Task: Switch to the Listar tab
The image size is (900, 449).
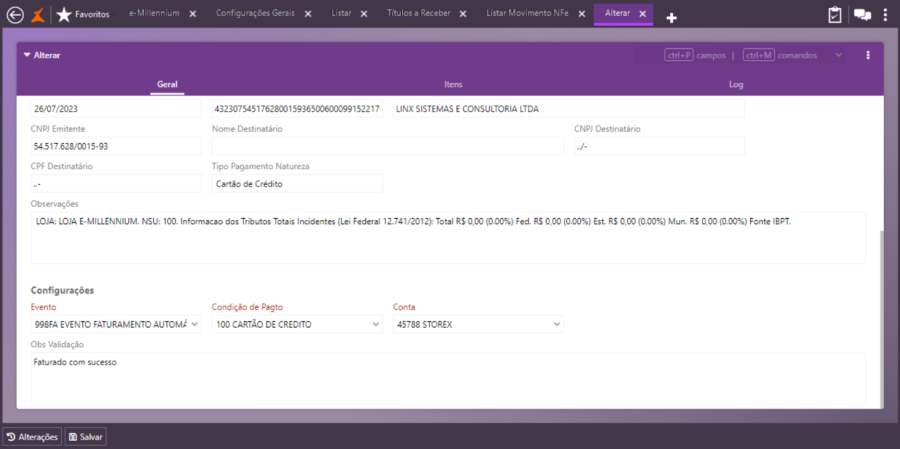Action: tap(342, 13)
